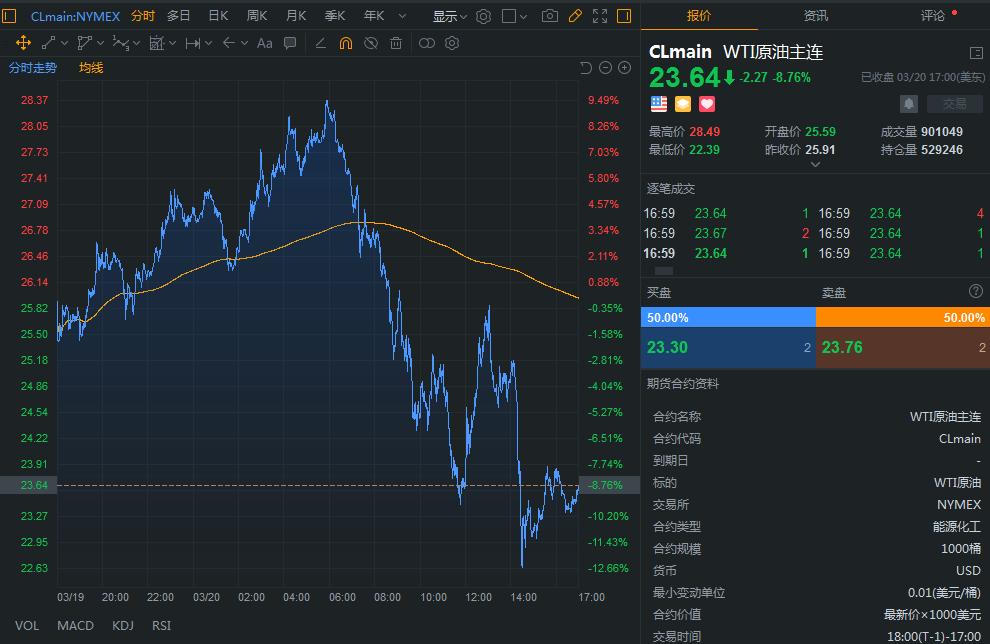Activate the magnet snap drawing tool
The width and height of the screenshot is (990, 644).
[x=345, y=43]
